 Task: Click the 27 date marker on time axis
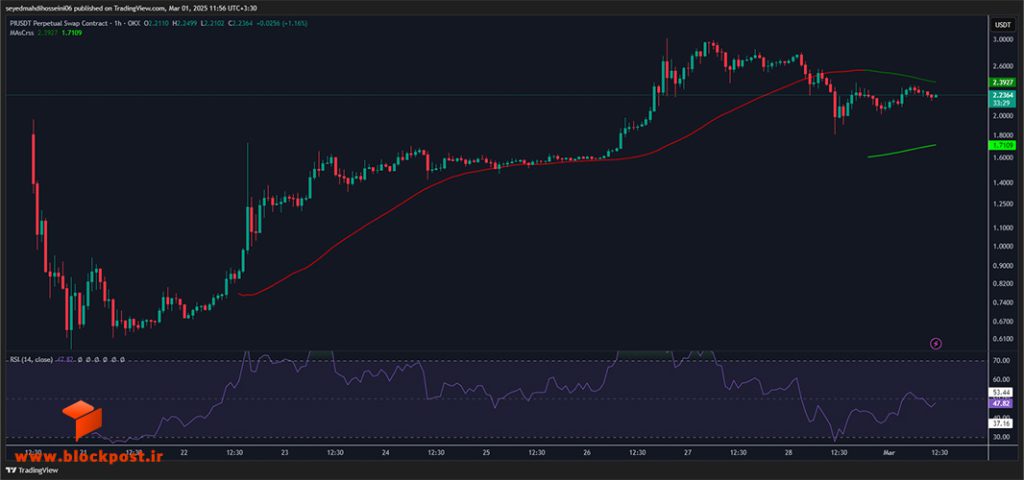[x=687, y=452]
